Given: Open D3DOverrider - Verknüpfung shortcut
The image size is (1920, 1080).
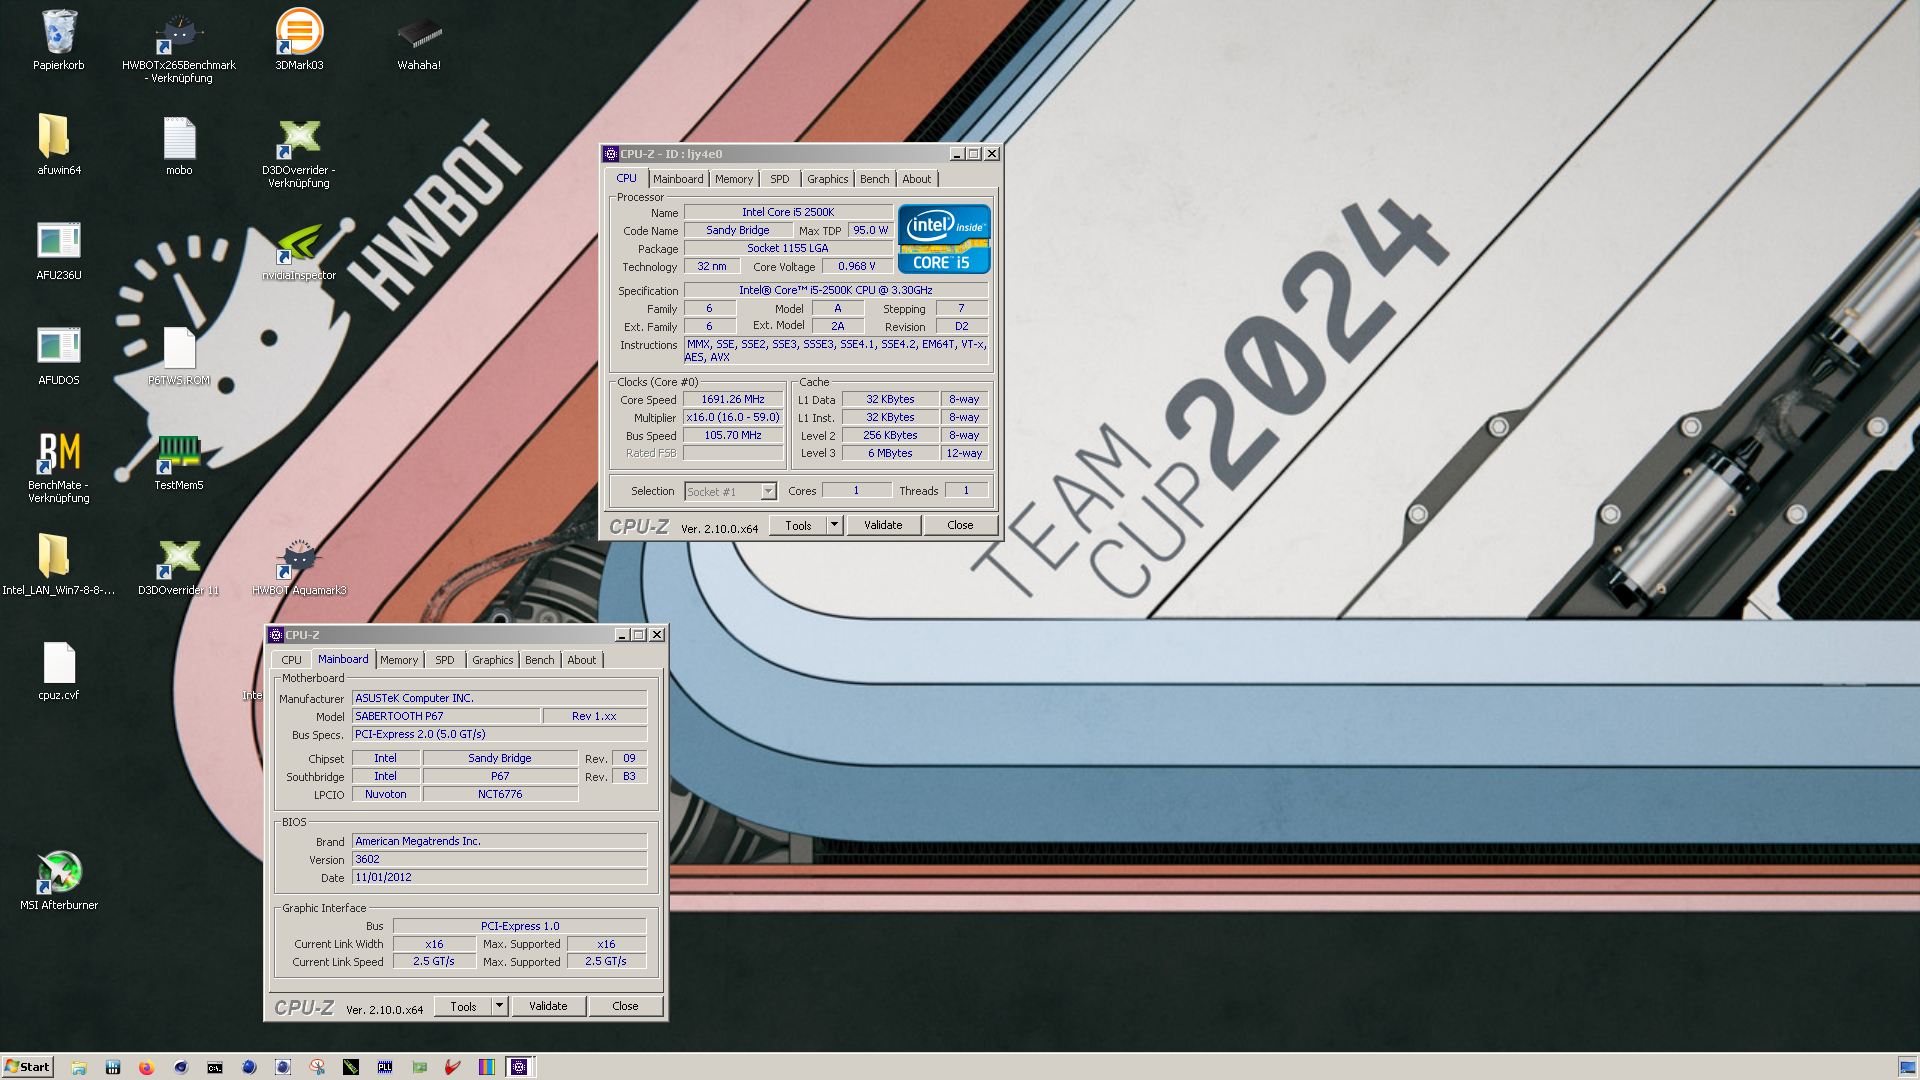Looking at the screenshot, I should pyautogui.click(x=299, y=152).
